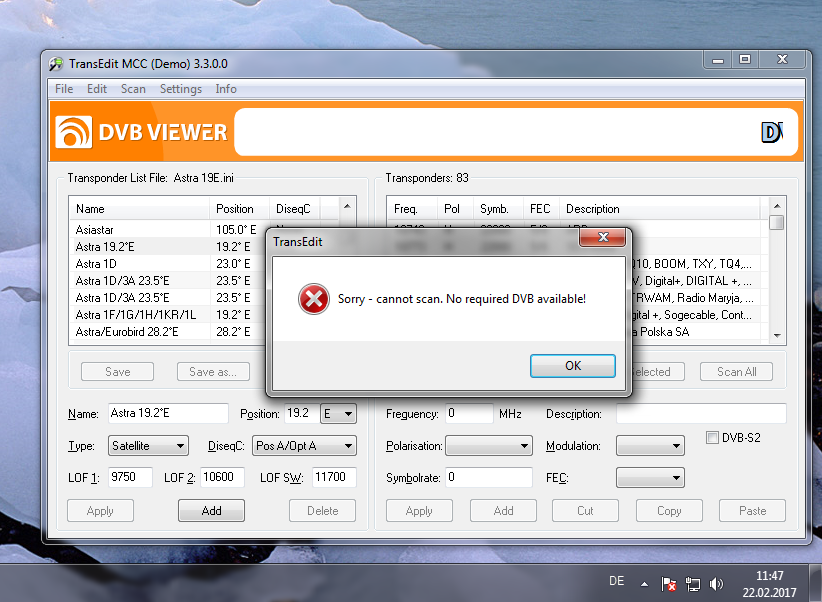Click the DE language indicator in taskbar

(x=616, y=581)
